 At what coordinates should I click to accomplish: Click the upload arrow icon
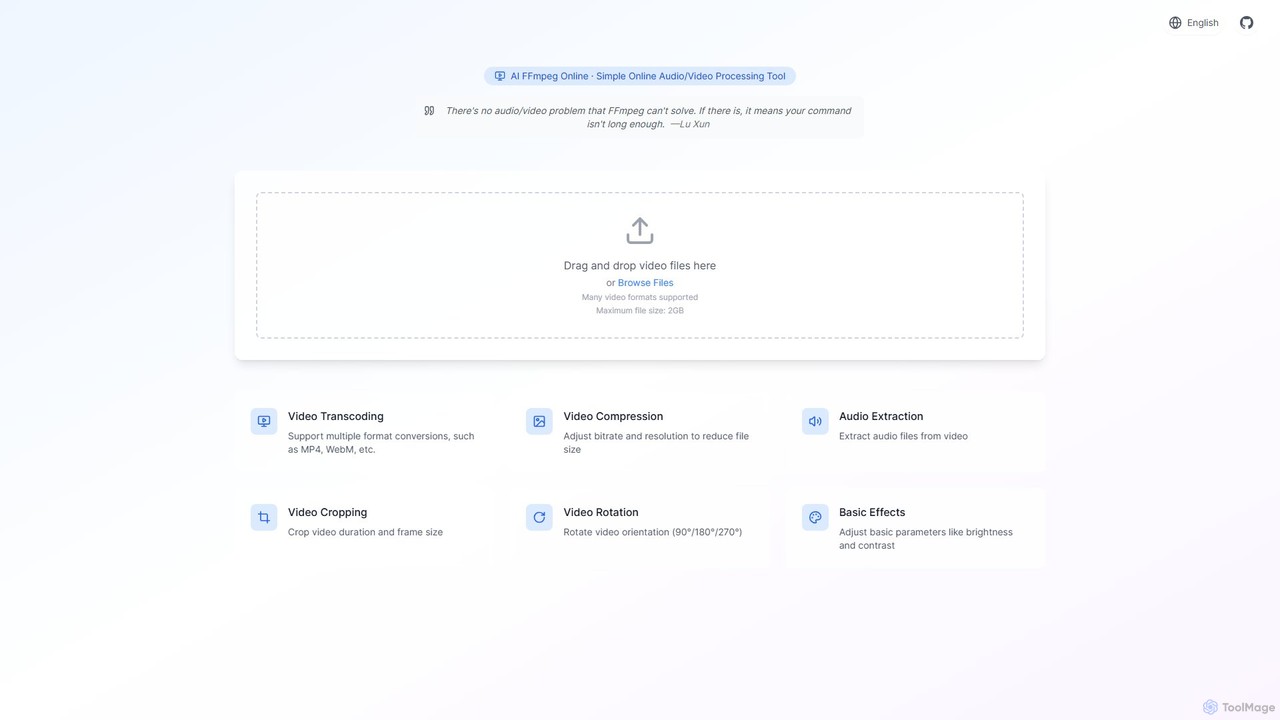640,231
